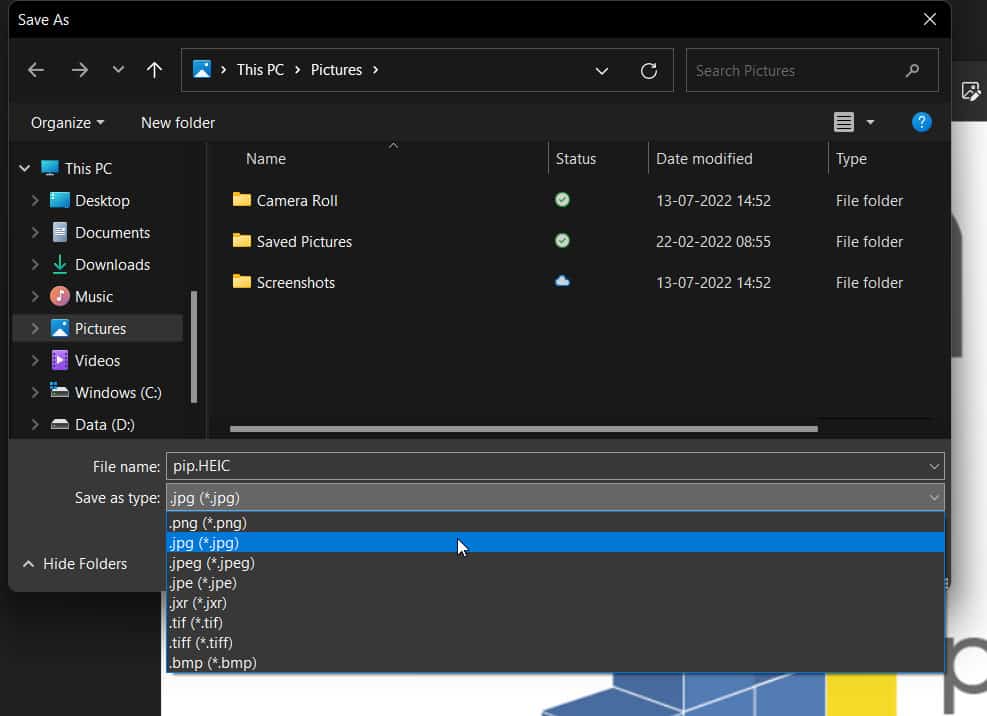Choose .jpeg (*.jpeg) file type
987x716 pixels.
555,563
